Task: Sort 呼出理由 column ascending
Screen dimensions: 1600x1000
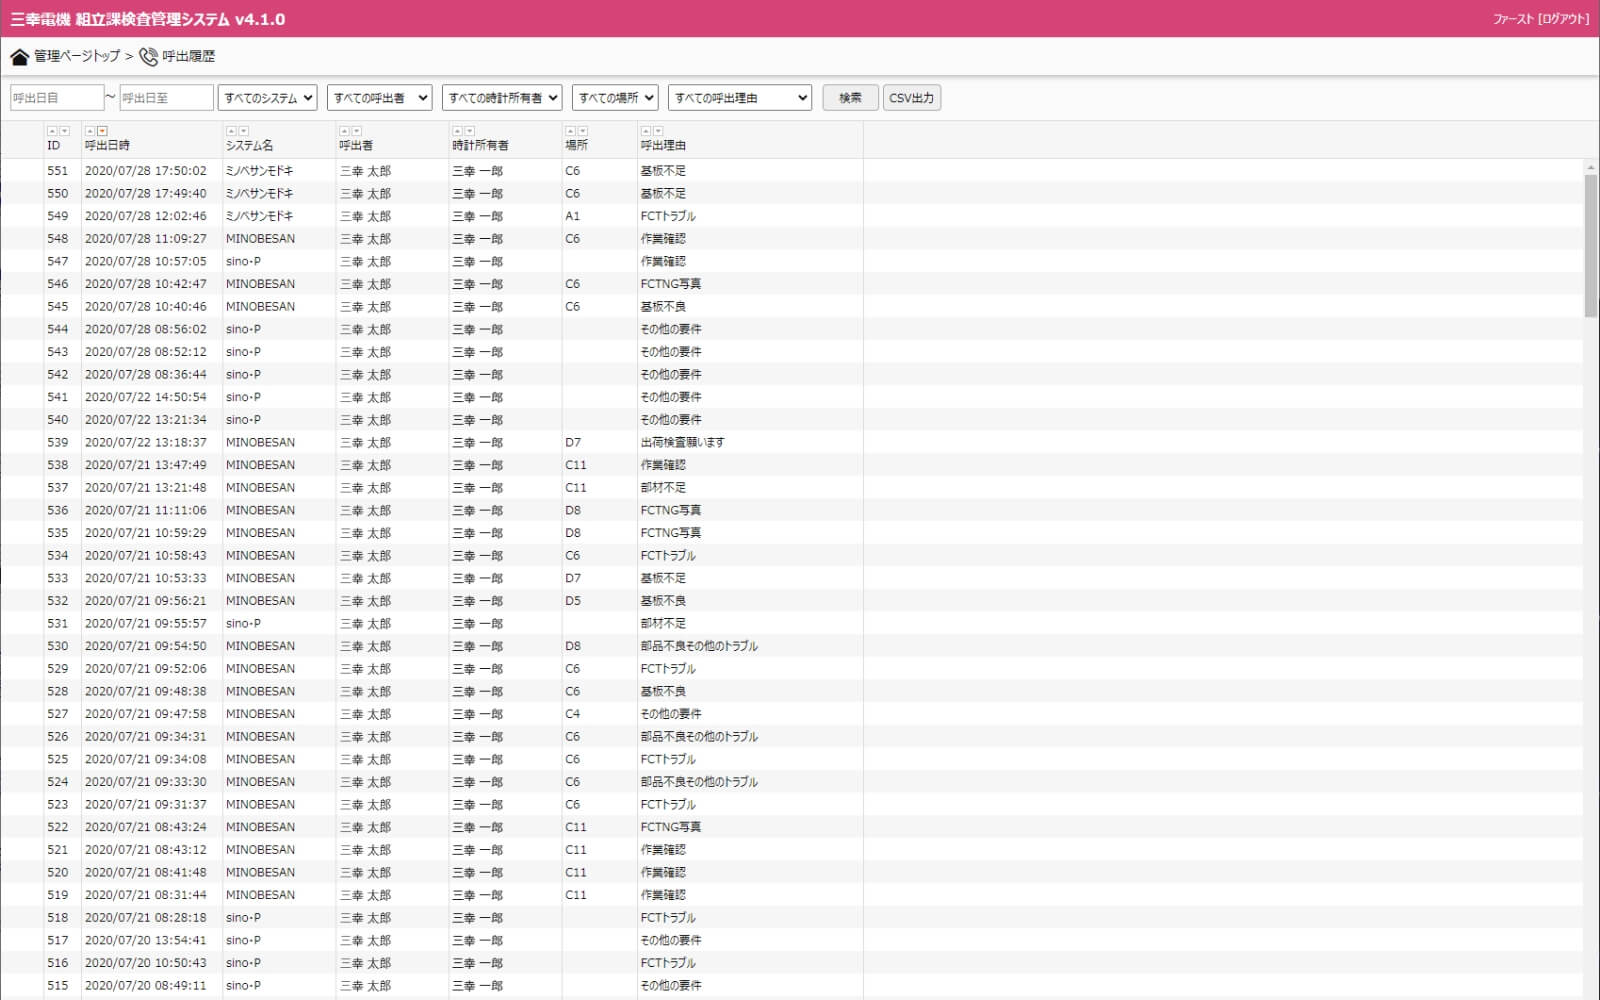Action: pos(645,131)
